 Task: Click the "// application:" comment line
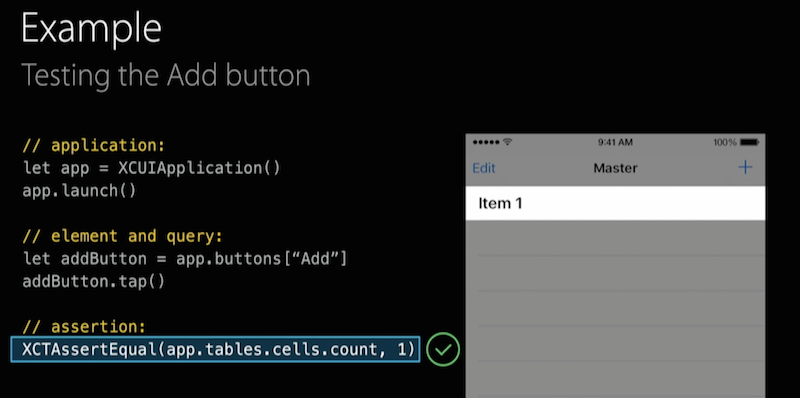(94, 145)
